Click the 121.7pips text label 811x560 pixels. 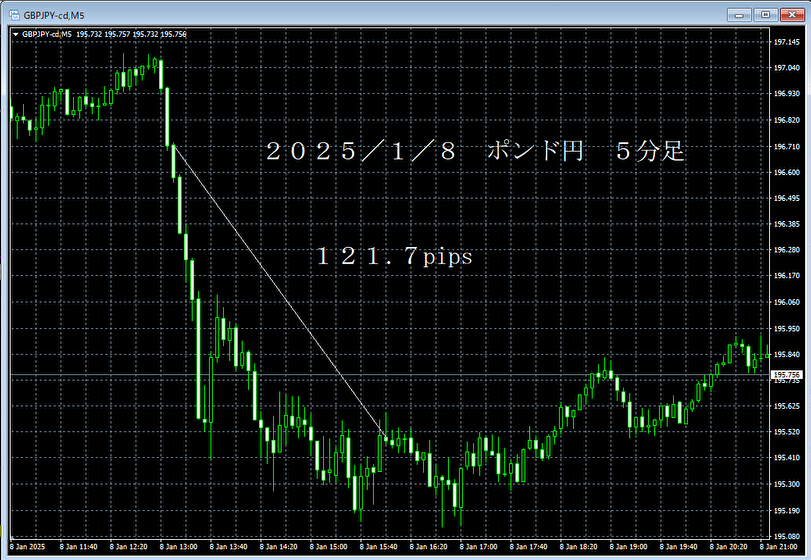pyautogui.click(x=394, y=257)
